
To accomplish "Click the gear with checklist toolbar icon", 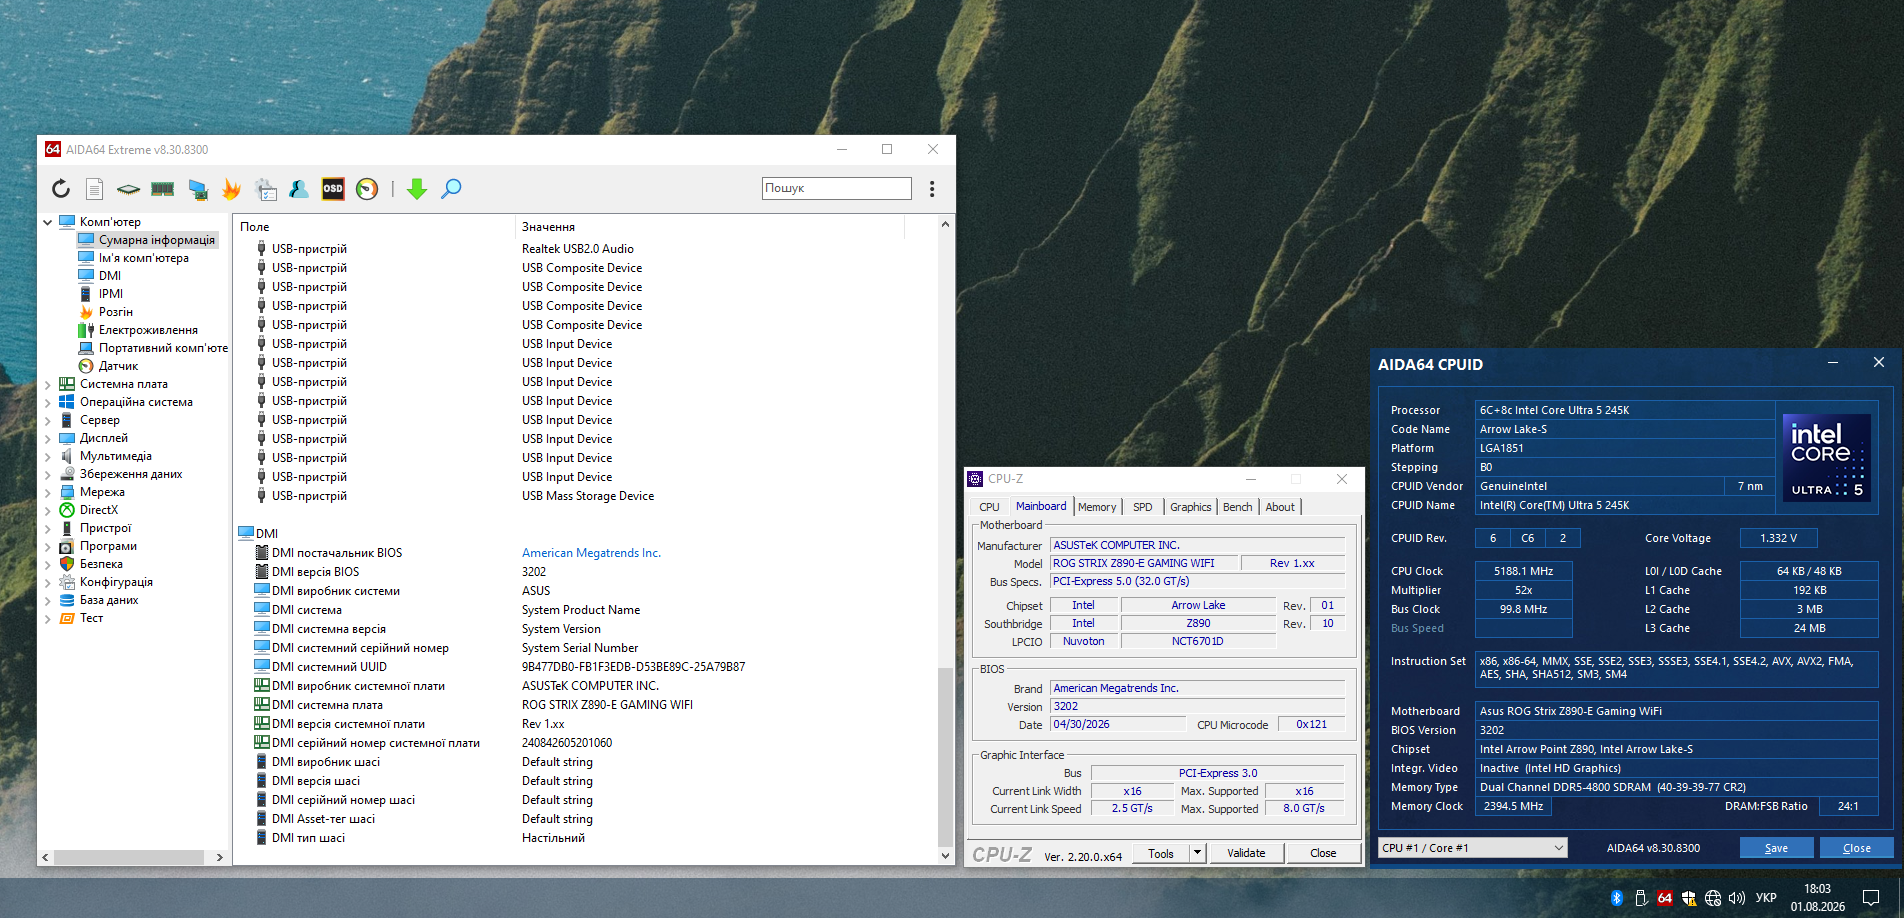I will pyautogui.click(x=265, y=189).
